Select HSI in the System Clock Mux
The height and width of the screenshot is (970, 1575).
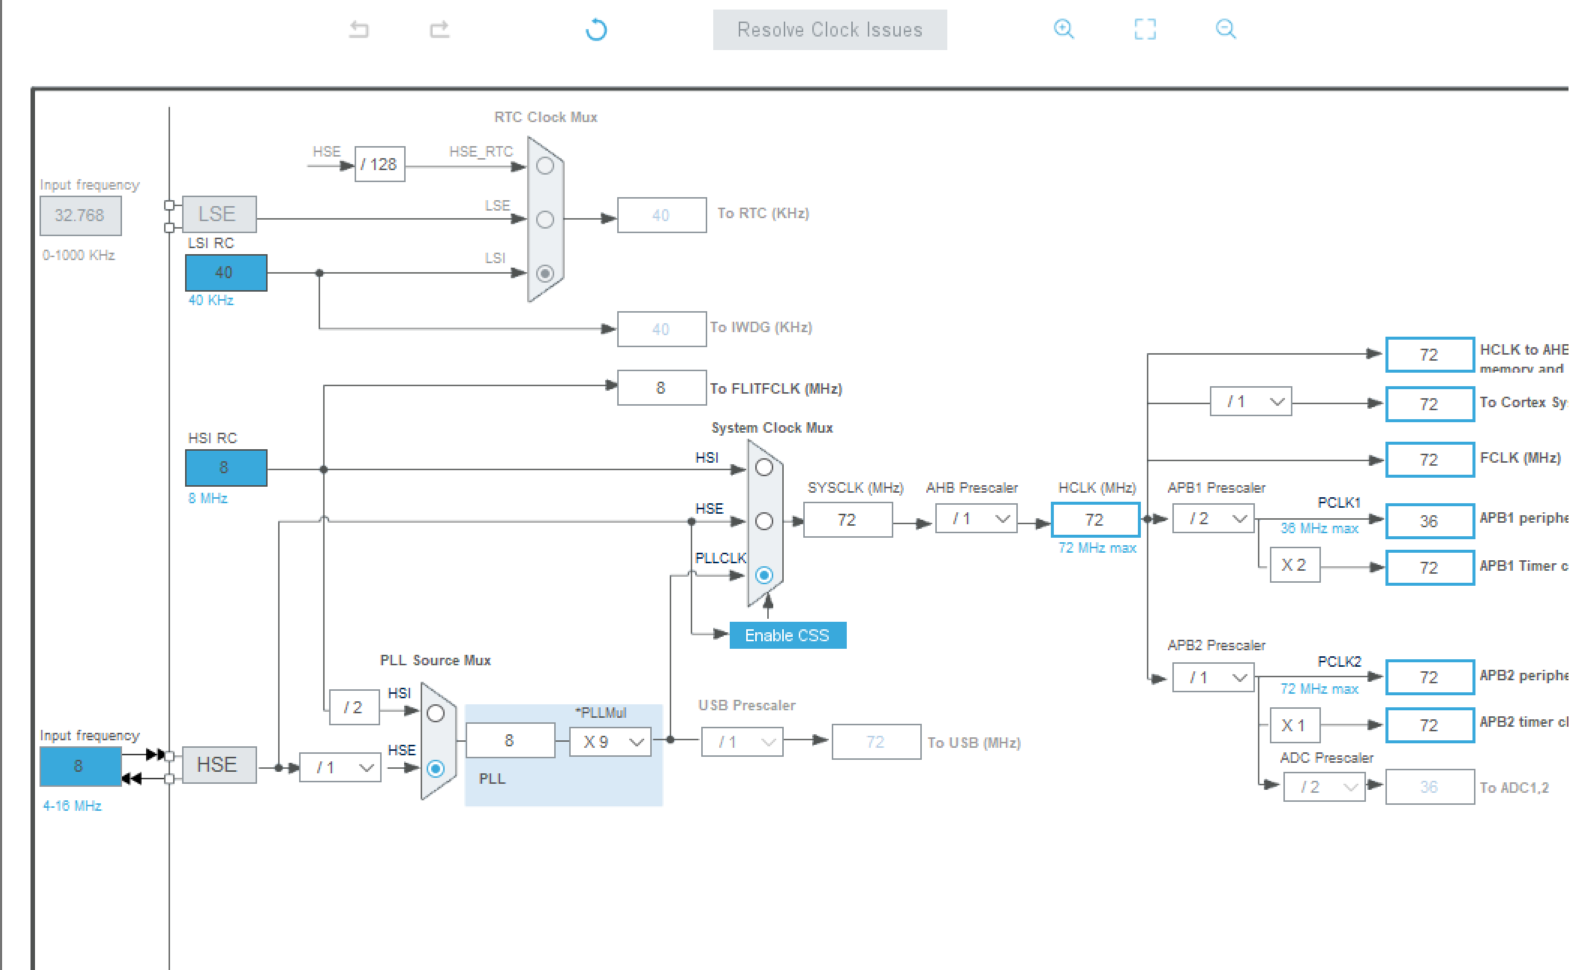pos(764,468)
